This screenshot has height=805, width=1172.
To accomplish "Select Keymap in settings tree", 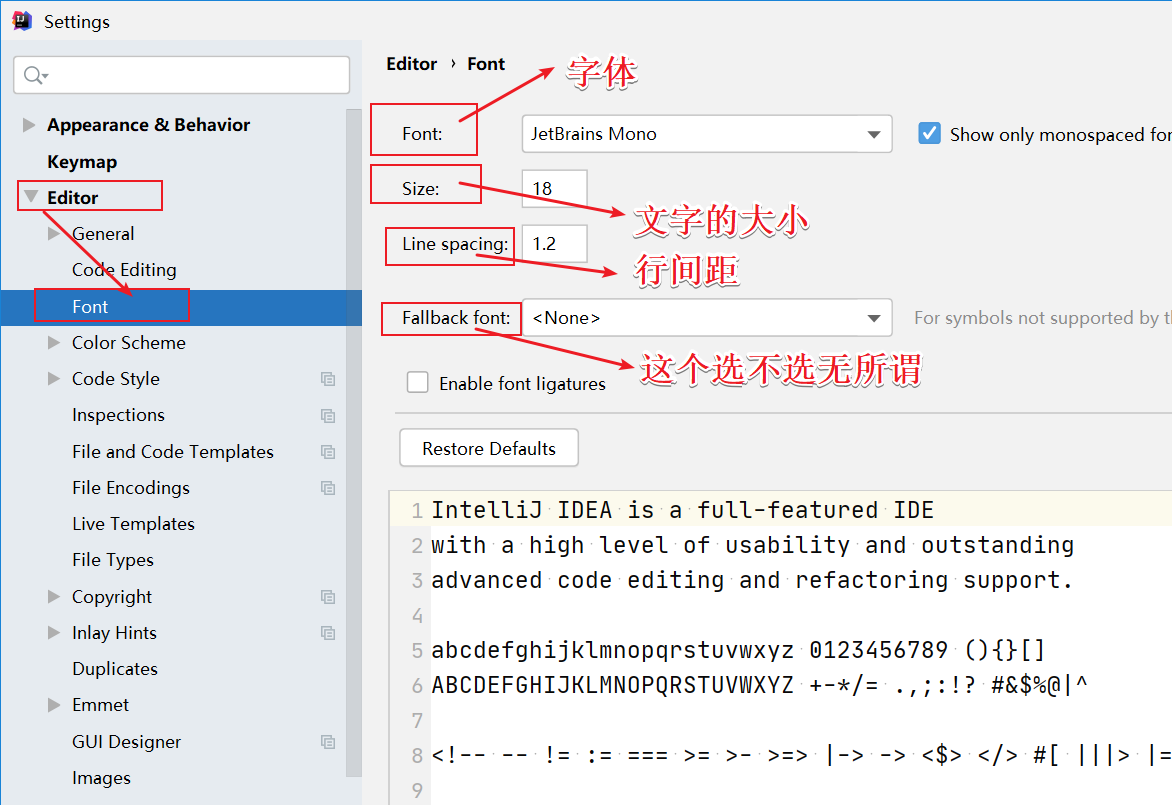I will point(82,162).
